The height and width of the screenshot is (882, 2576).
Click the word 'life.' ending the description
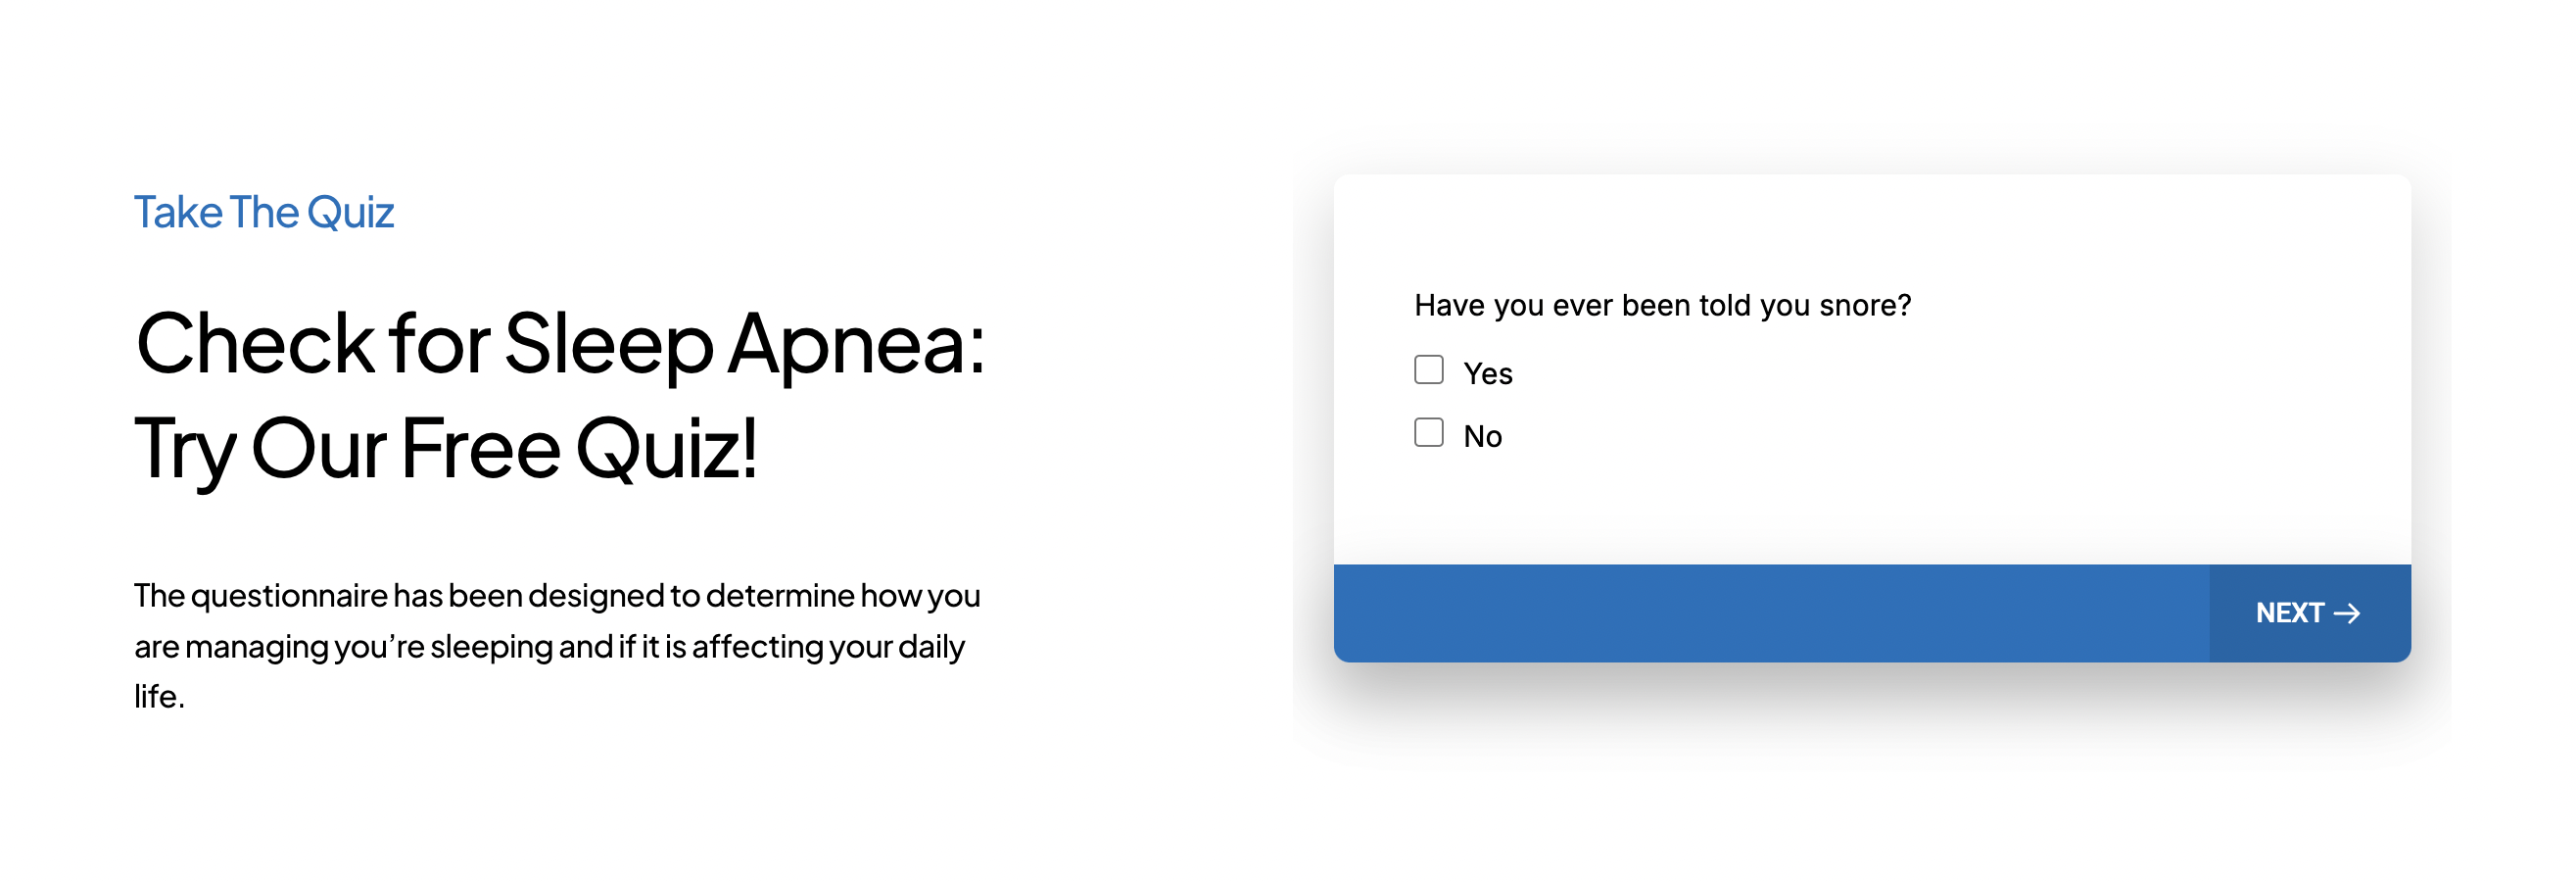pyautogui.click(x=159, y=696)
